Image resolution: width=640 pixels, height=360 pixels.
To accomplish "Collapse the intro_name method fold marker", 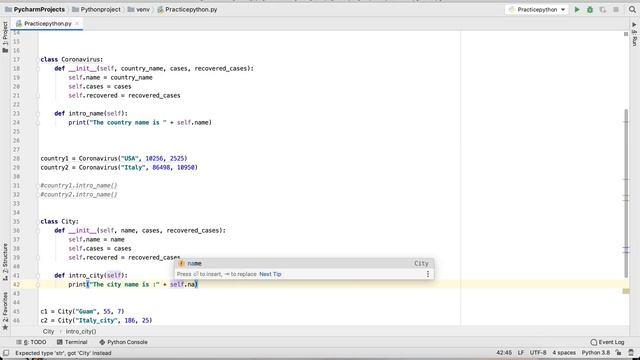I will [38, 113].
